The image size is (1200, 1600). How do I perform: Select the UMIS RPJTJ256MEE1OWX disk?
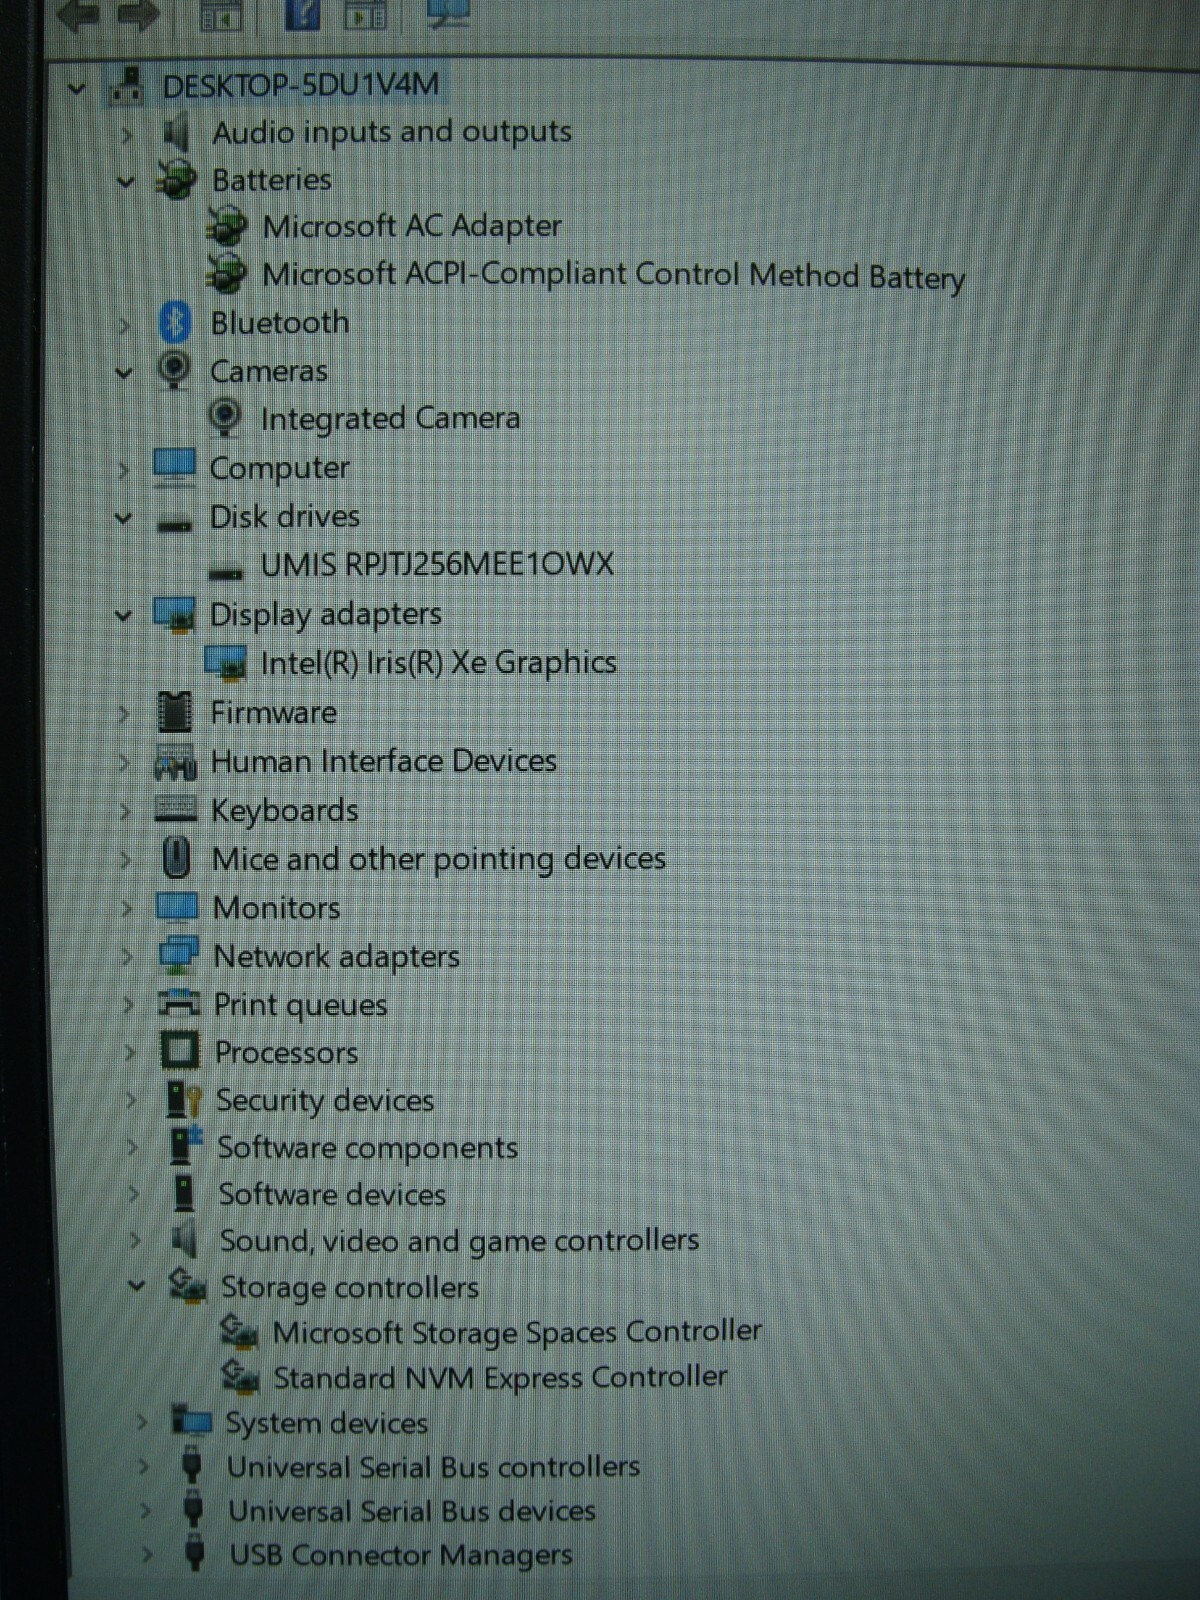pyautogui.click(x=437, y=565)
